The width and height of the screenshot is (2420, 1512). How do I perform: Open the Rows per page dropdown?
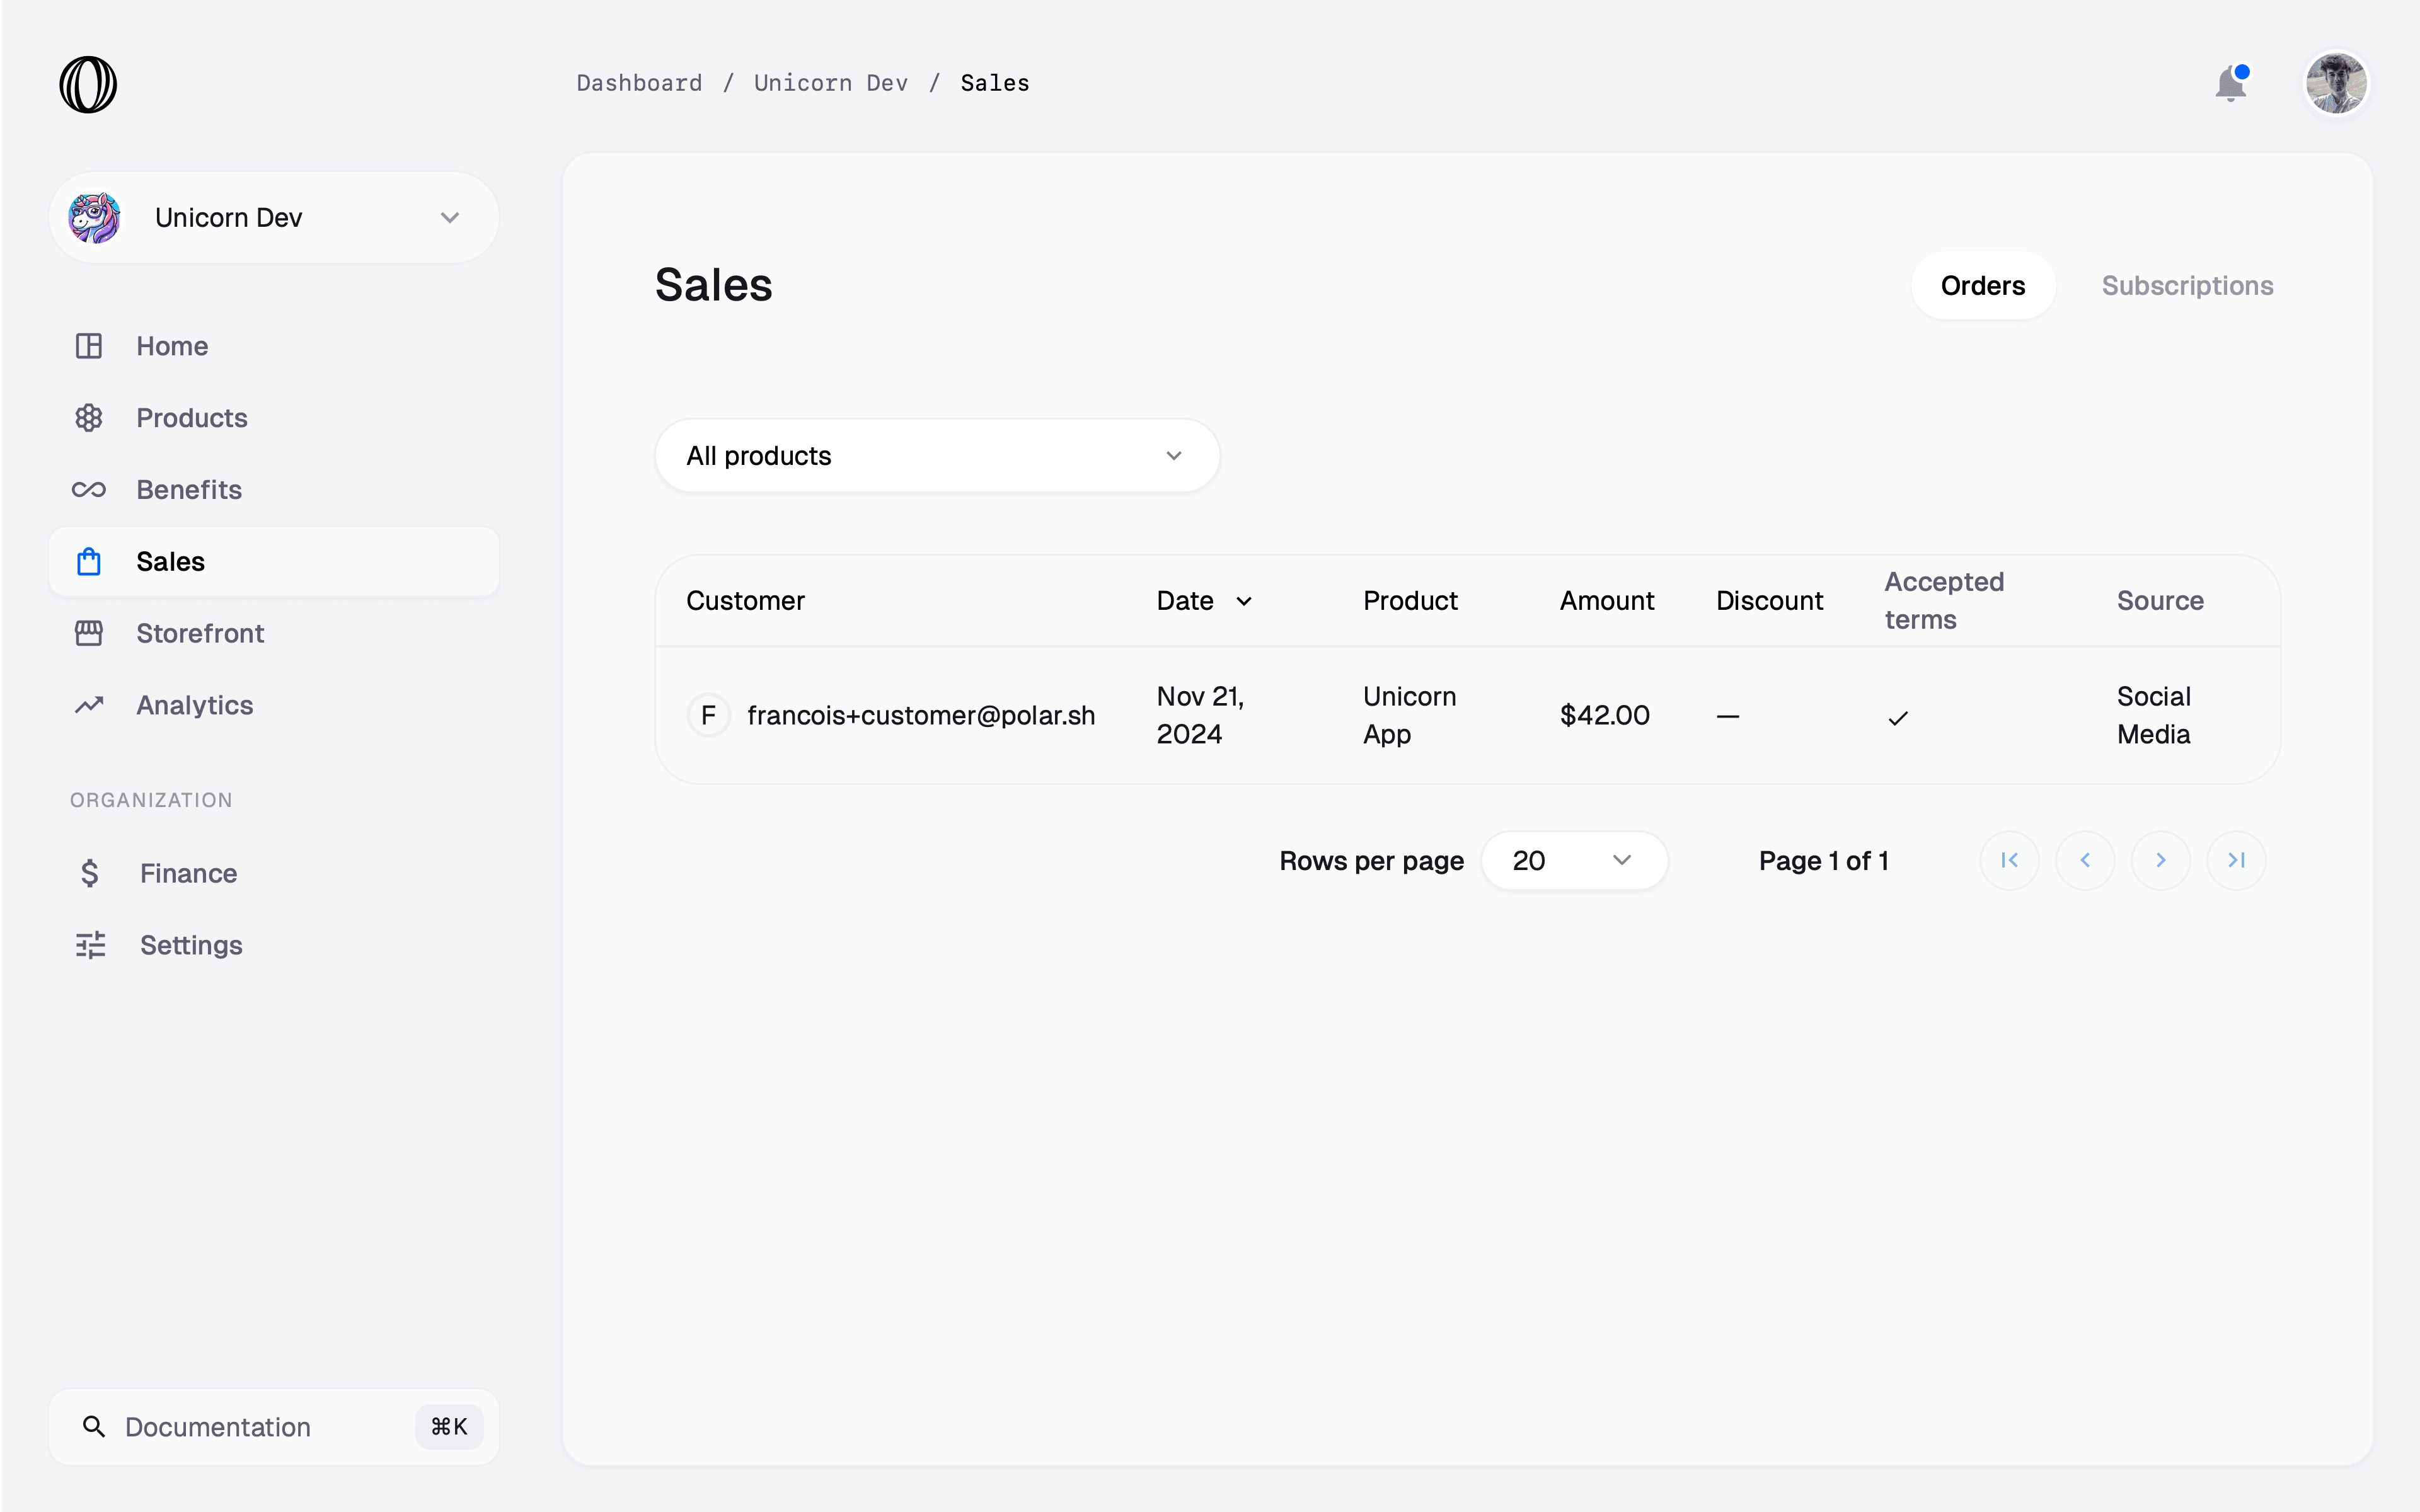(x=1574, y=861)
